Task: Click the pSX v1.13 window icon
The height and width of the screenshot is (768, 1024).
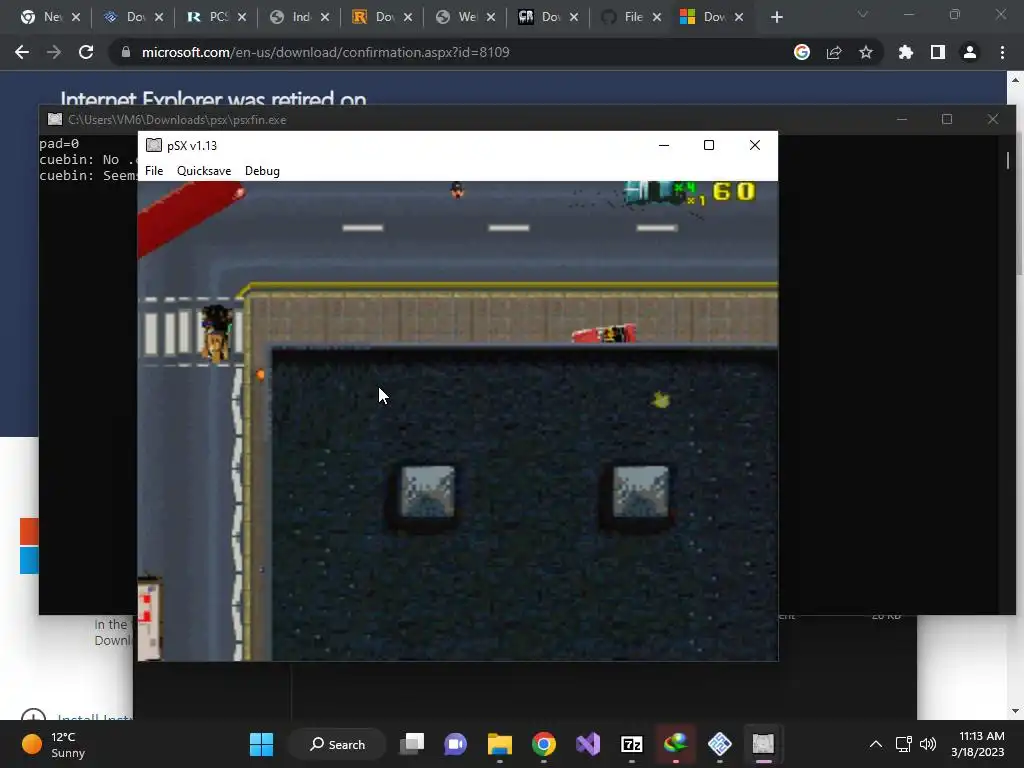Action: click(x=153, y=145)
